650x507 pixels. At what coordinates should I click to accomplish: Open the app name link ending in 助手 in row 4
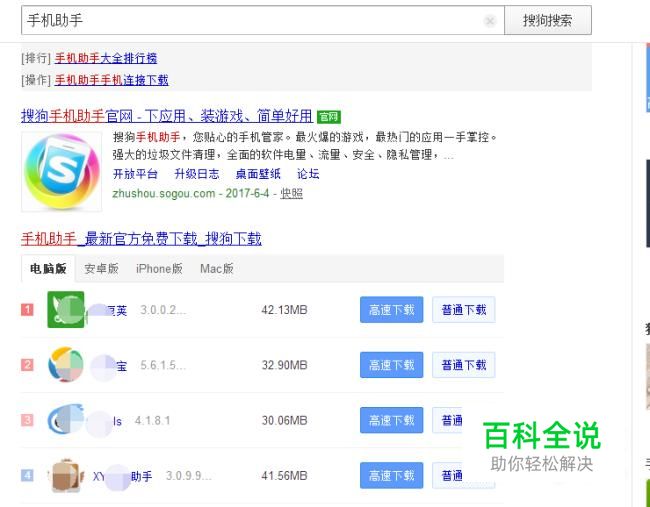pos(123,476)
